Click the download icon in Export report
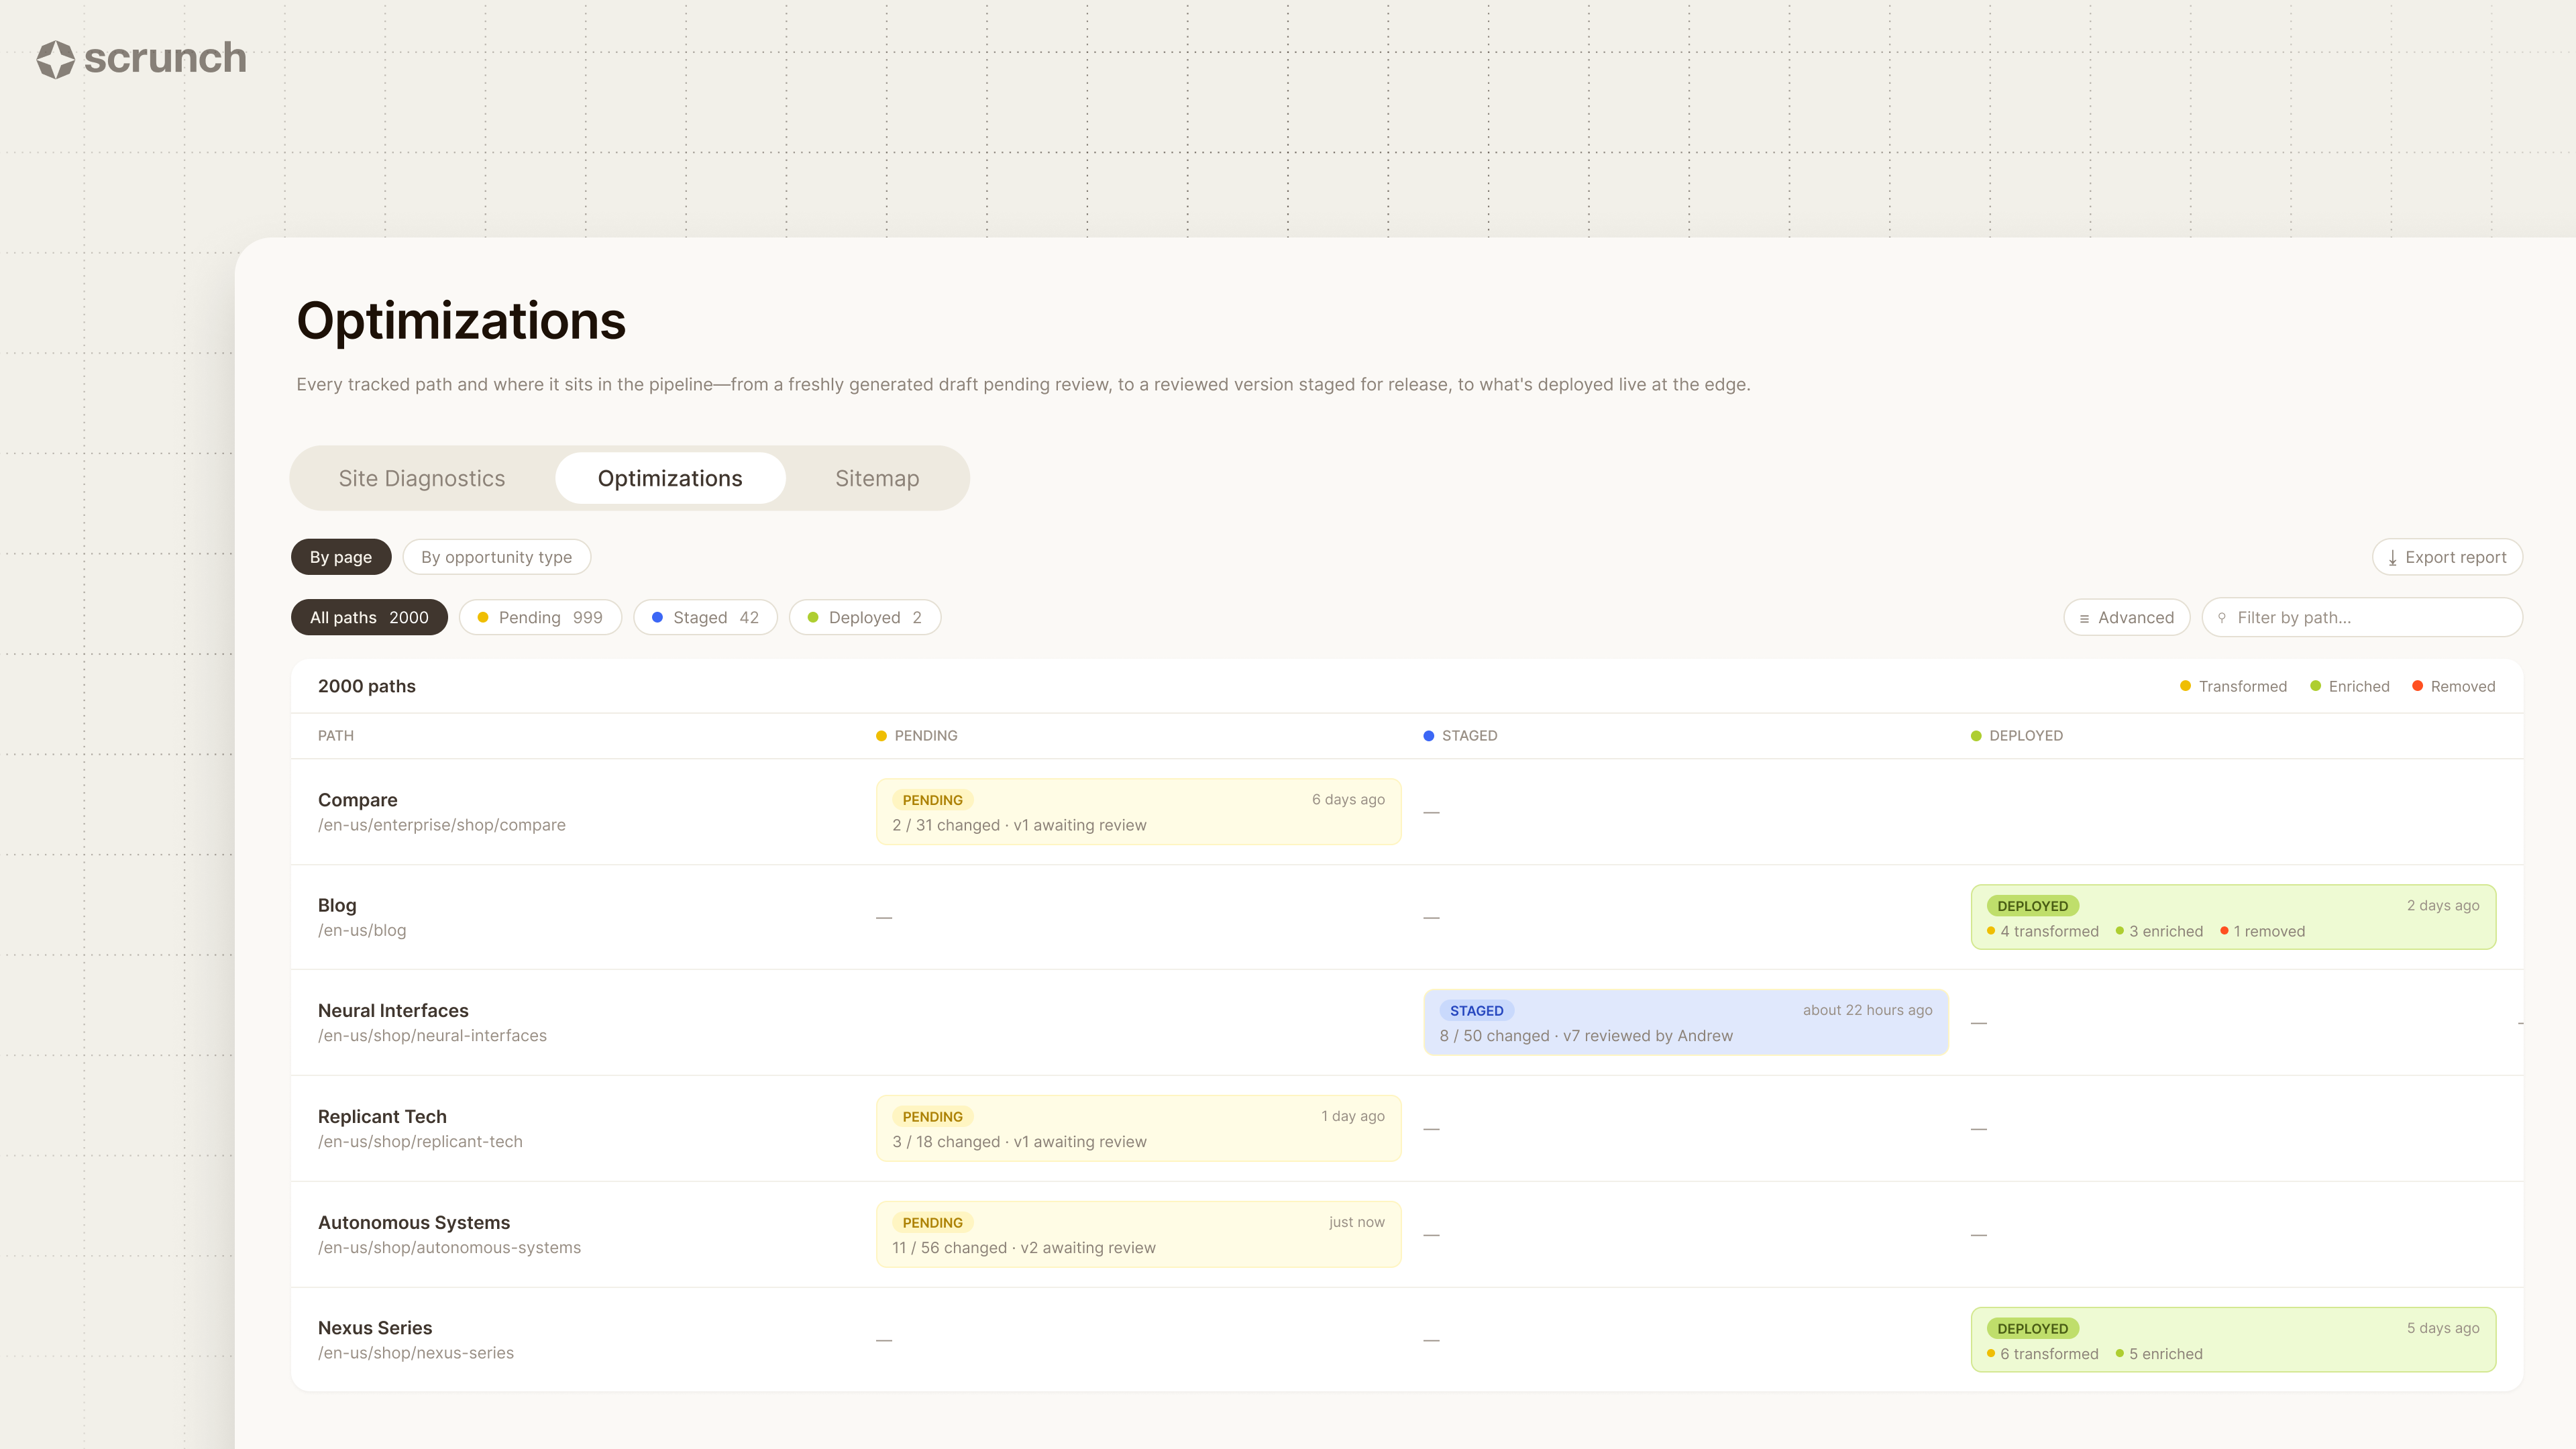2576x1449 pixels. 2392,558
